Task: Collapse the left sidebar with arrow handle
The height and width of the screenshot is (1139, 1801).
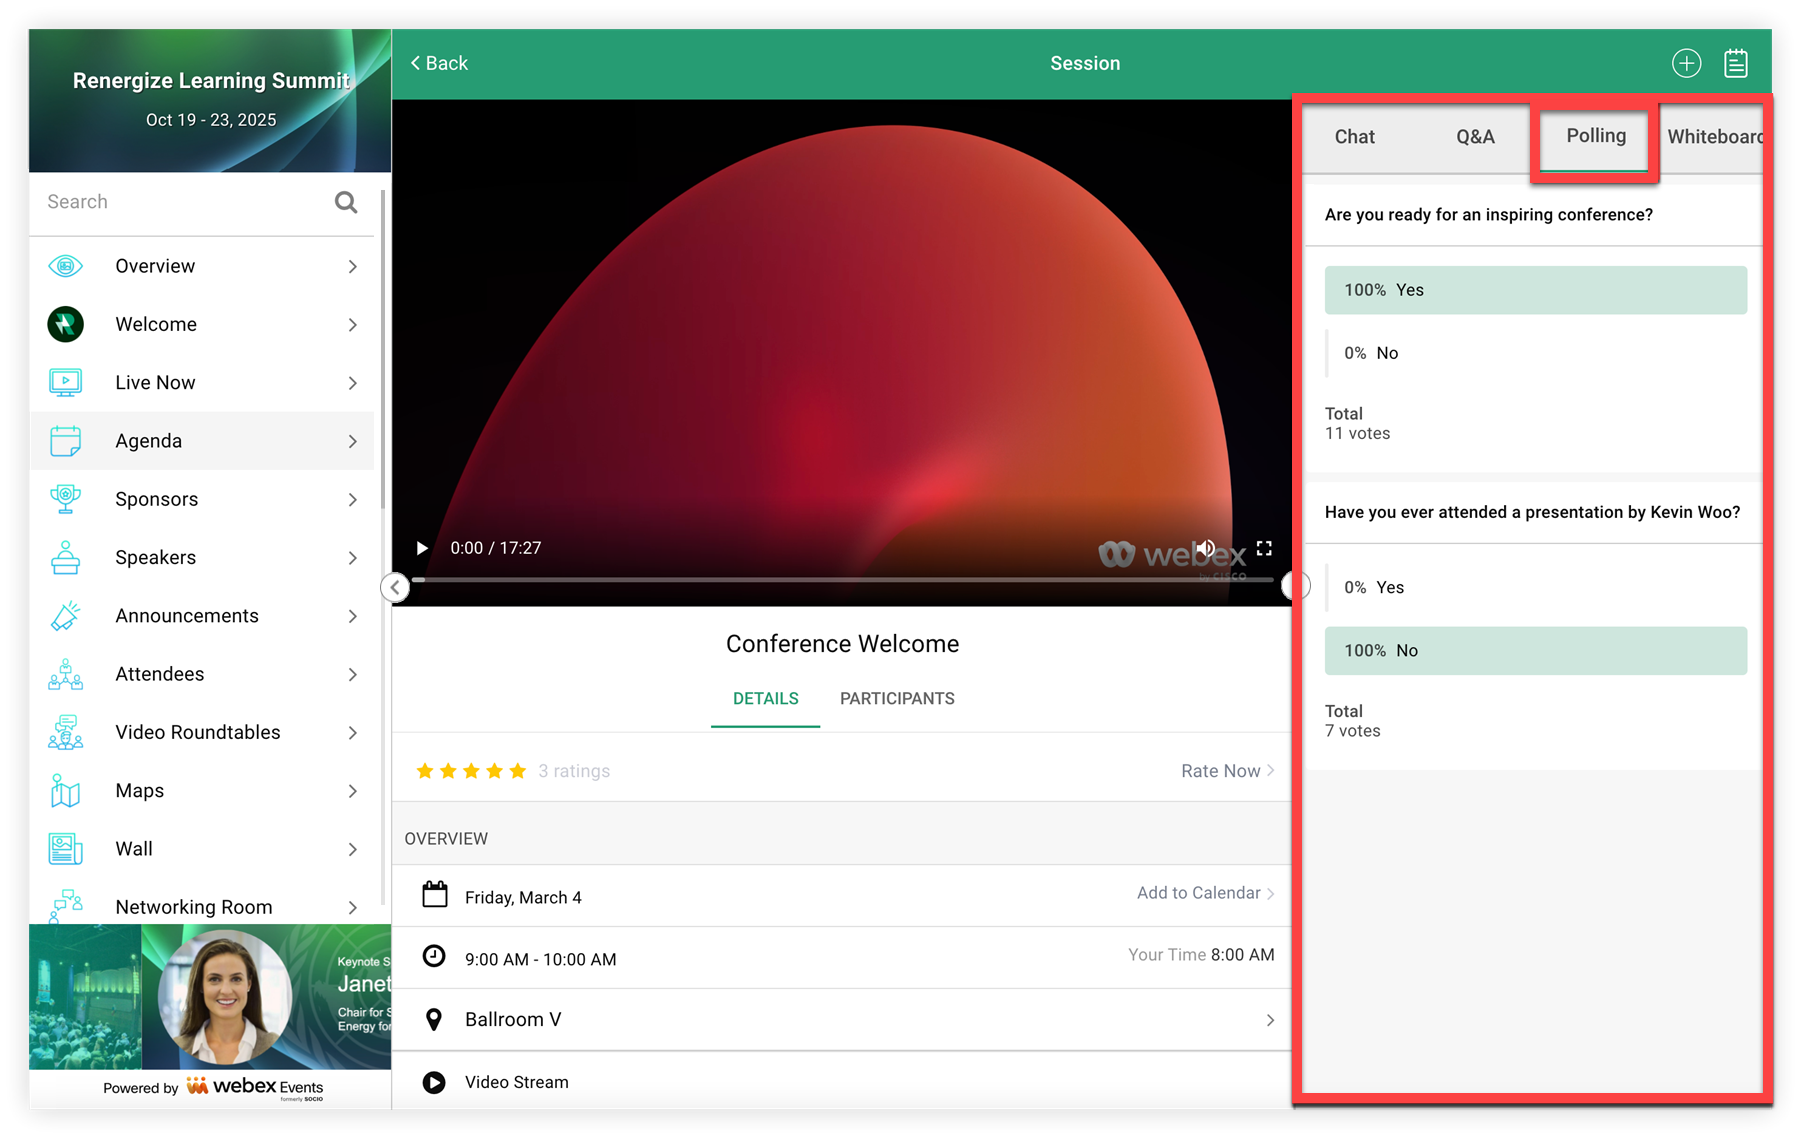Action: [x=395, y=587]
